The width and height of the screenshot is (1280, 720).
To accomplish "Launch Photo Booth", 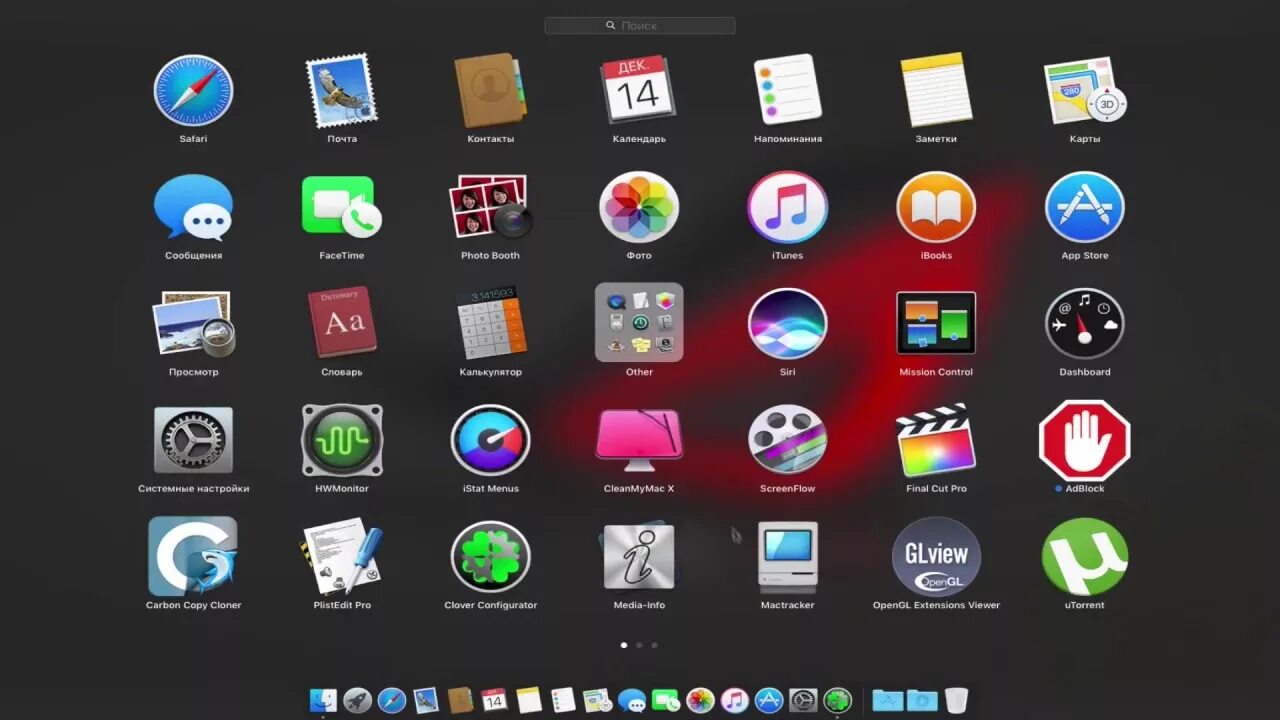I will pyautogui.click(x=490, y=208).
